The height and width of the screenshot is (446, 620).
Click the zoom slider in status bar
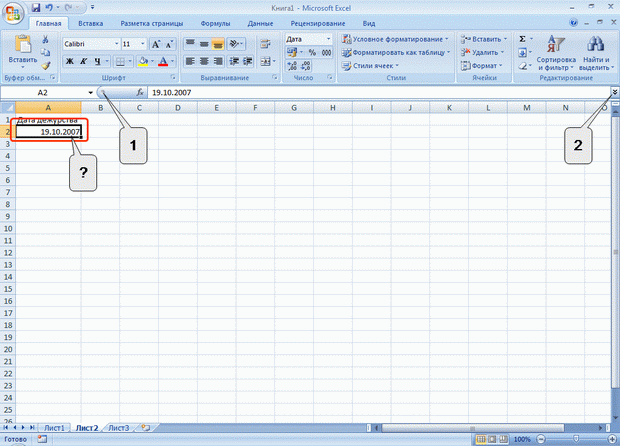pyautogui.click(x=575, y=439)
